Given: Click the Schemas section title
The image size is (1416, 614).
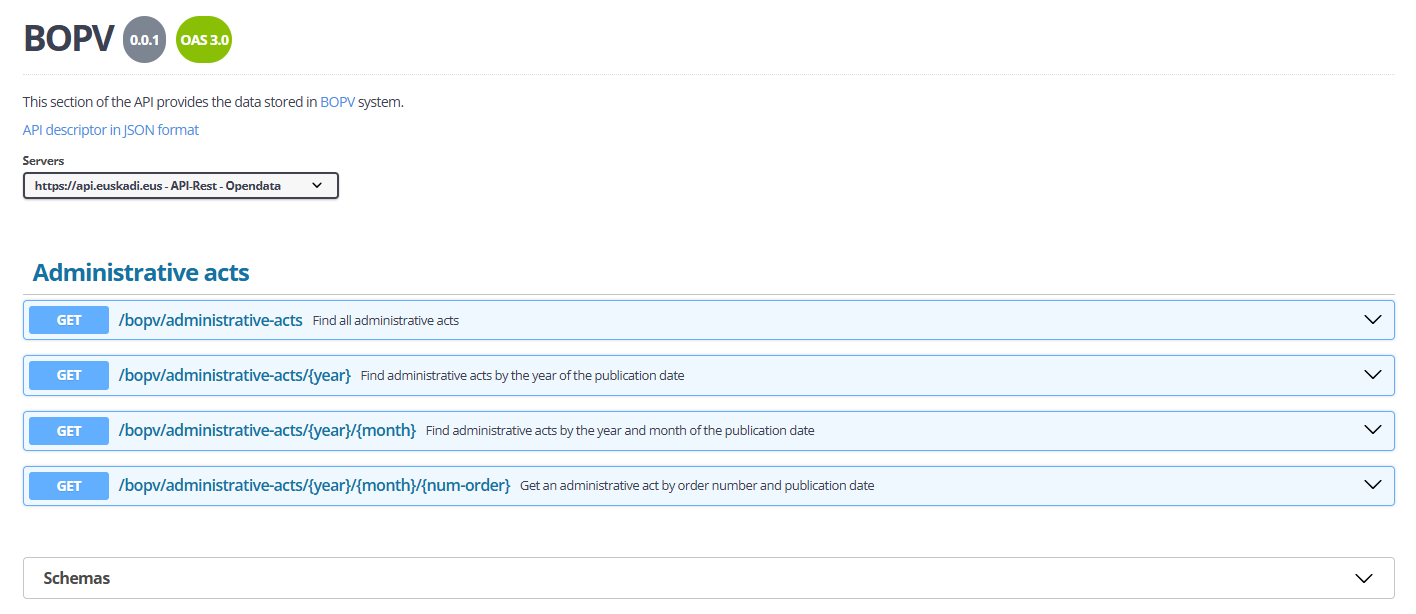Looking at the screenshot, I should pyautogui.click(x=77, y=578).
